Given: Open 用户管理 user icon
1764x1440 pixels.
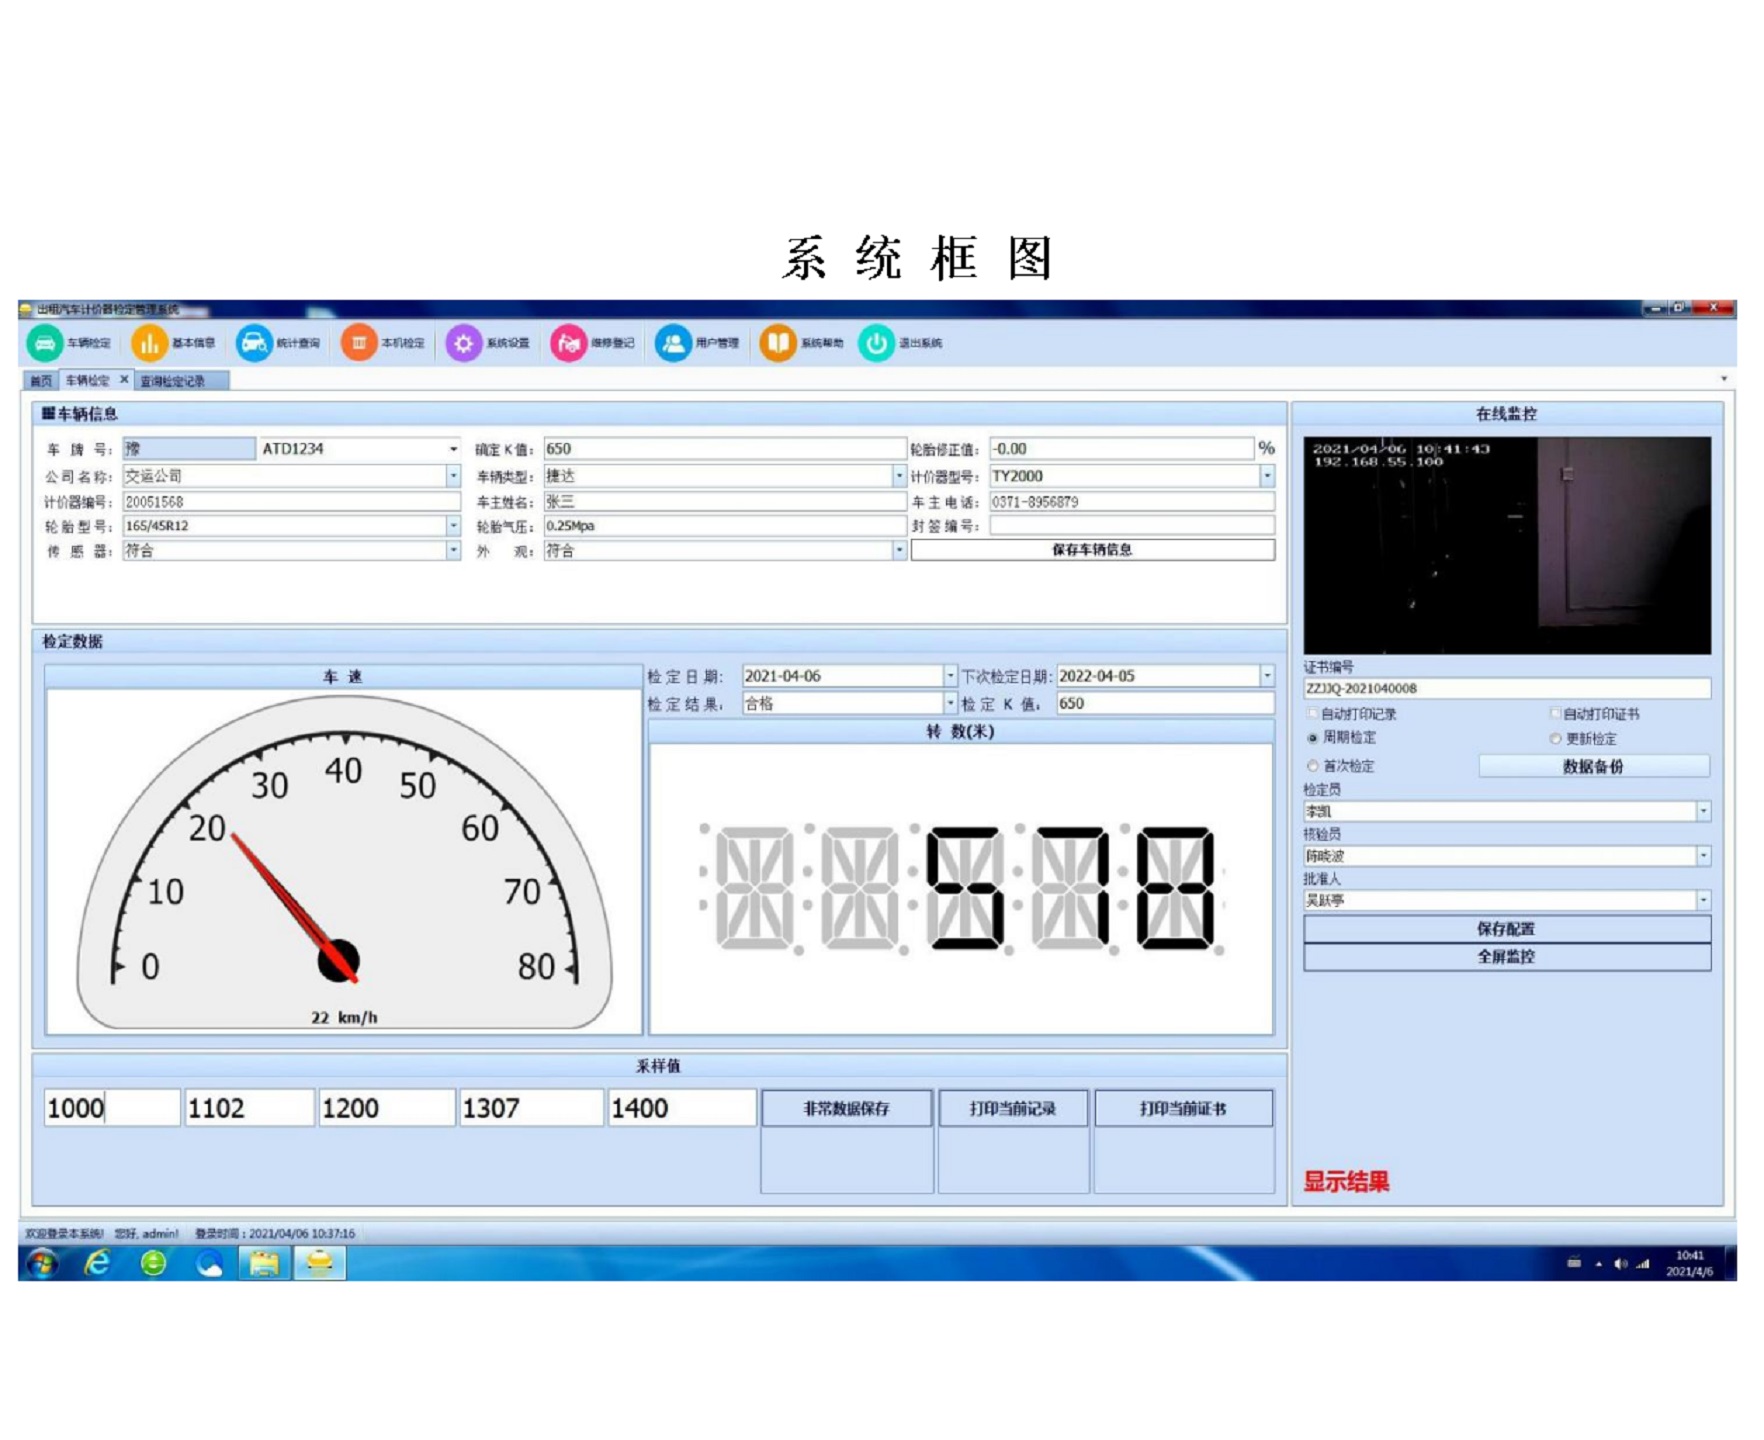Looking at the screenshot, I should (673, 343).
